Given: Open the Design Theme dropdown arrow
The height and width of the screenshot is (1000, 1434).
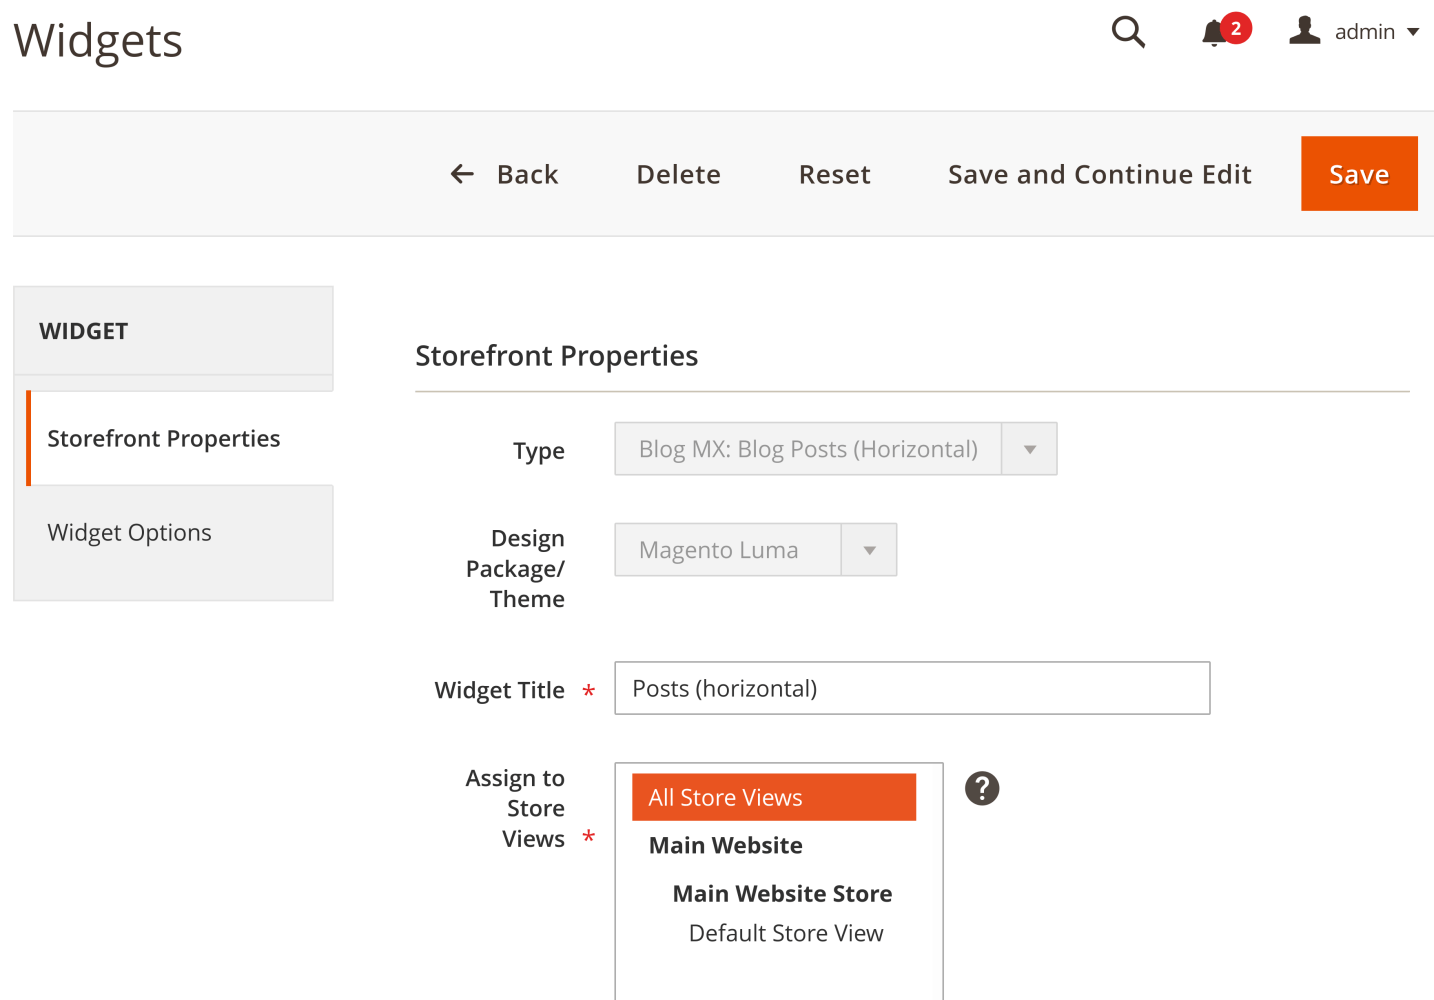Looking at the screenshot, I should coord(869,550).
